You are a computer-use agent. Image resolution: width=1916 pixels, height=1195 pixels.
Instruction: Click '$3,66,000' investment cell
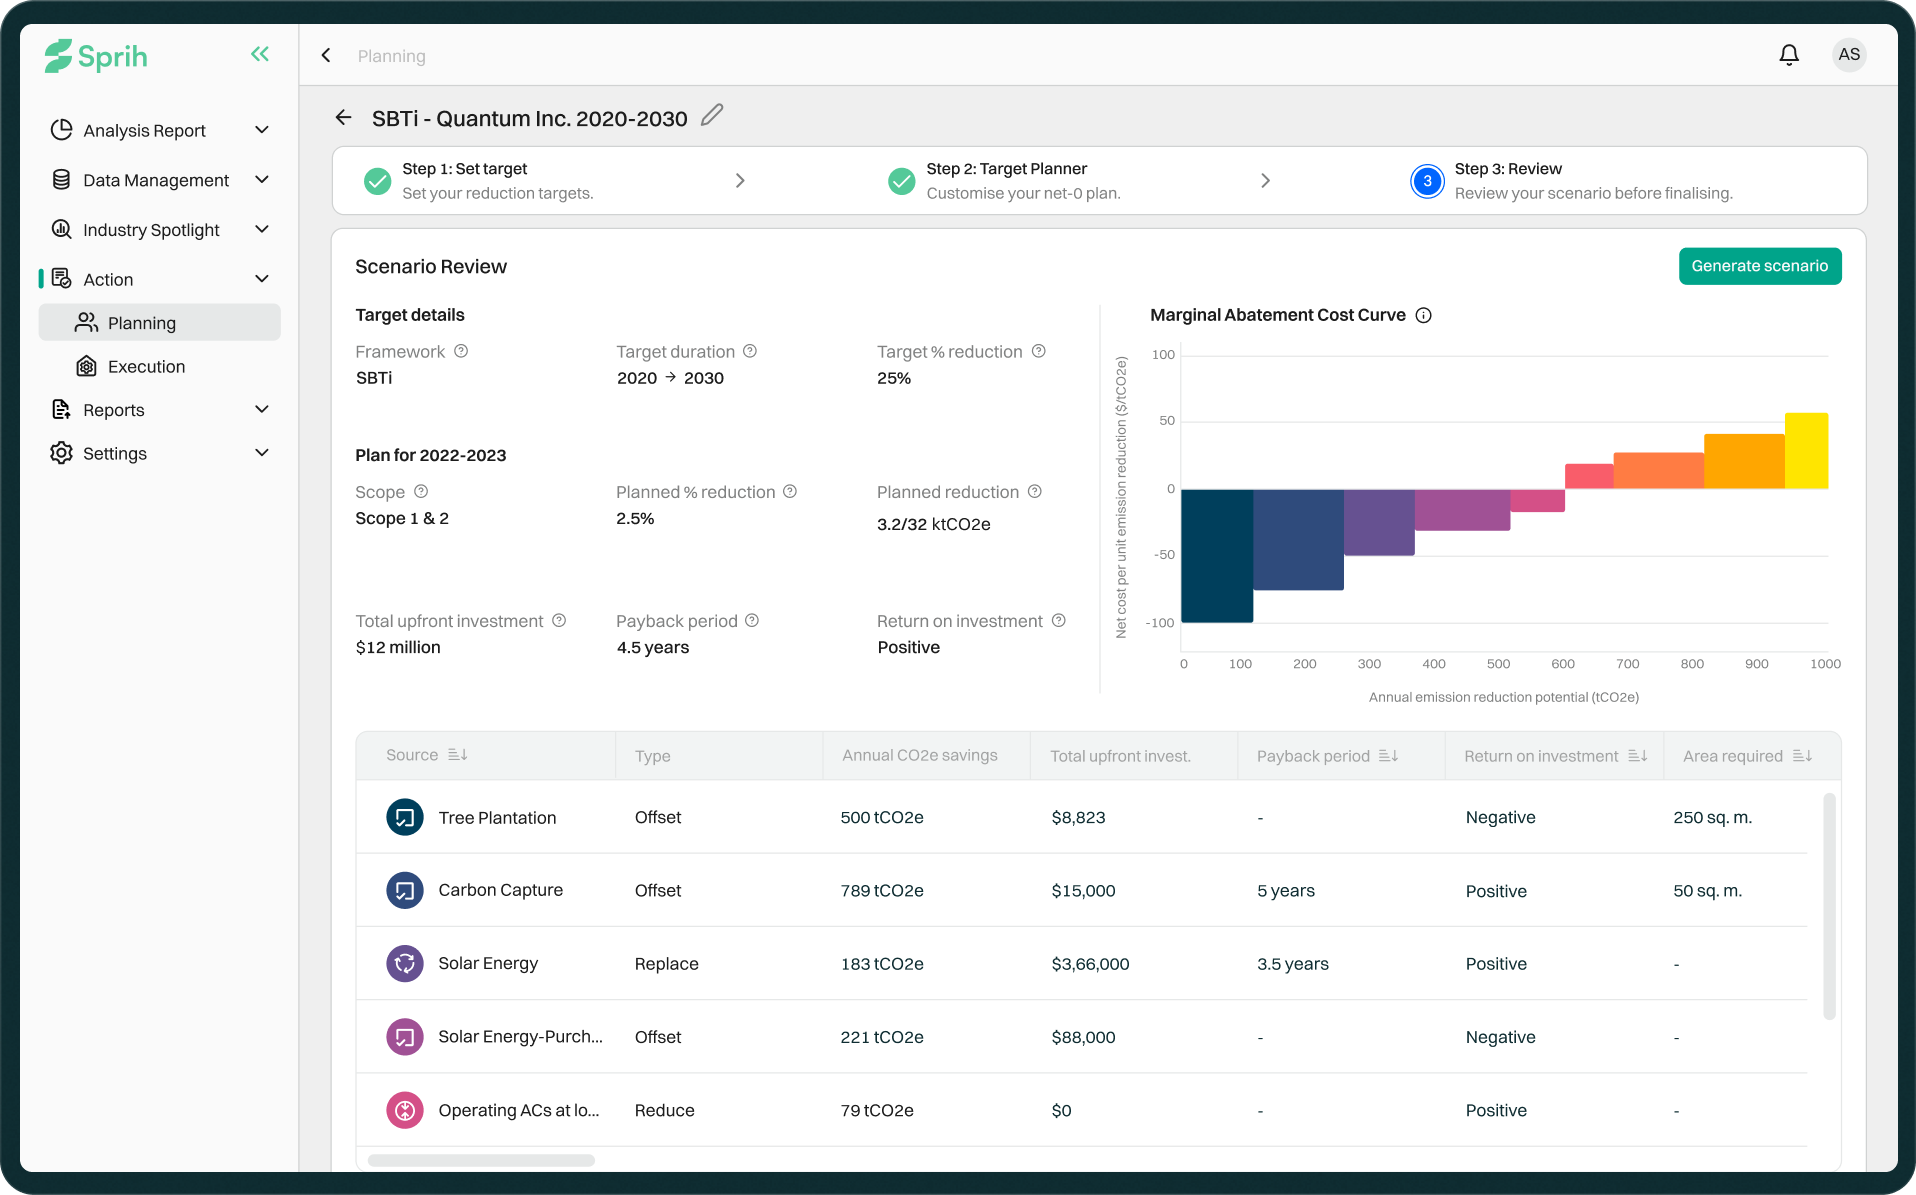pos(1090,964)
